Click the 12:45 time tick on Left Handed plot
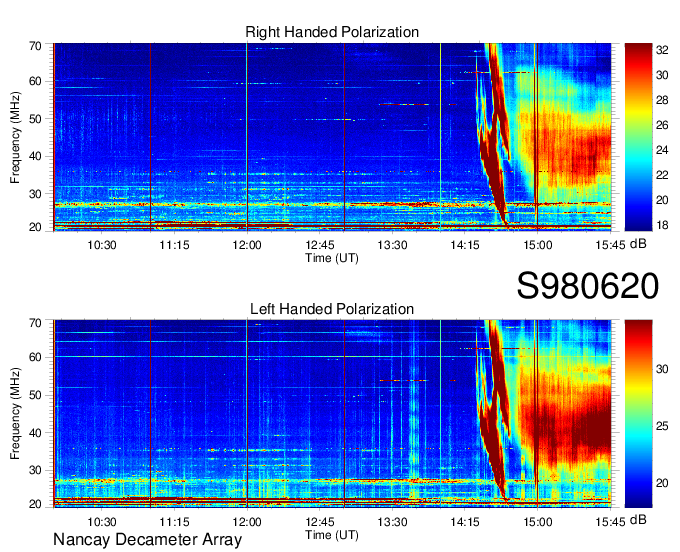Screen dimensions: 680x552 pos(320,522)
